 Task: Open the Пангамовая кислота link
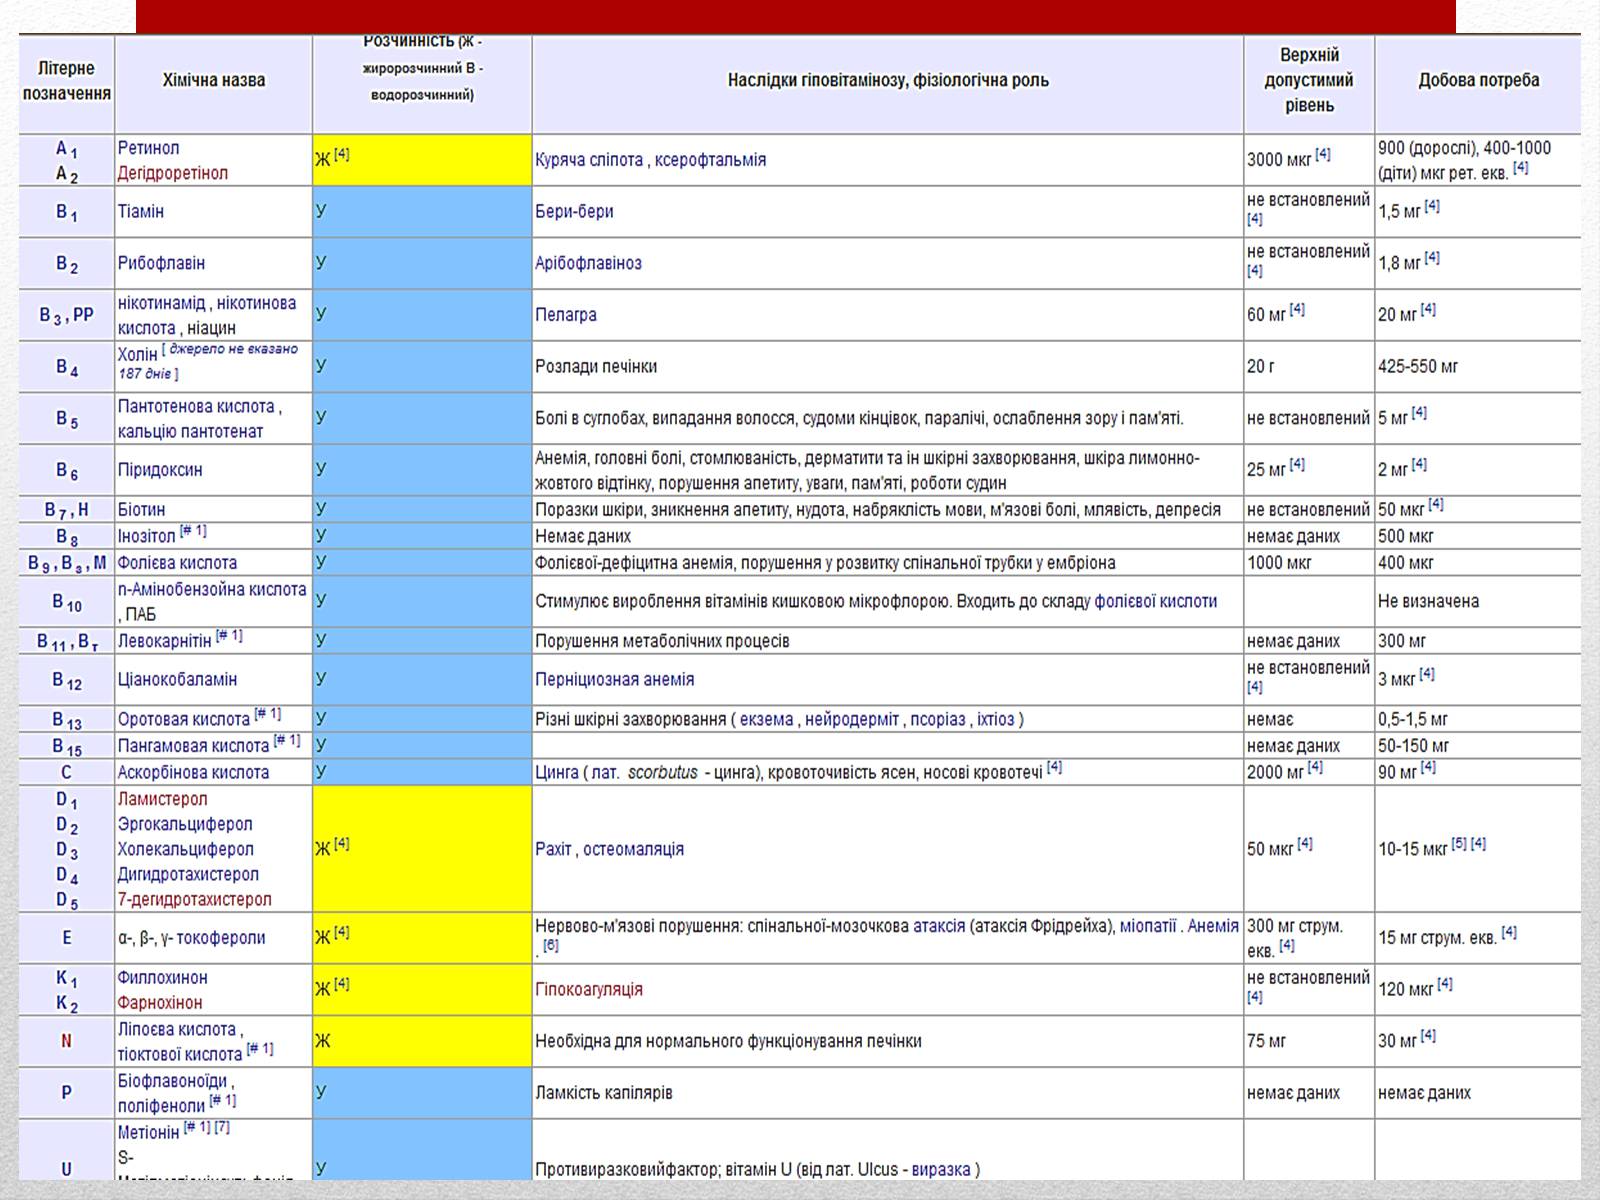click(x=193, y=746)
